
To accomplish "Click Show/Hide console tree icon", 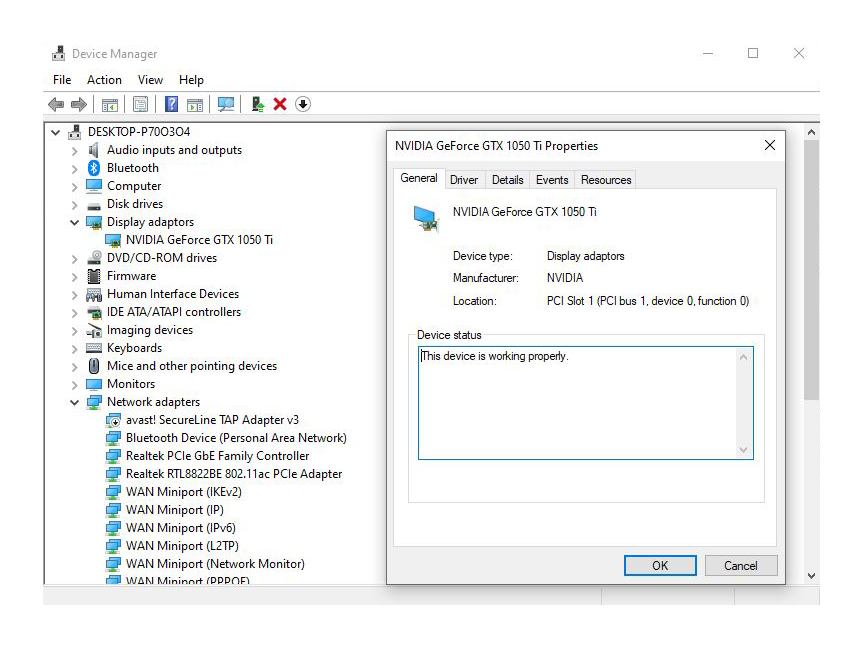I will [110, 105].
